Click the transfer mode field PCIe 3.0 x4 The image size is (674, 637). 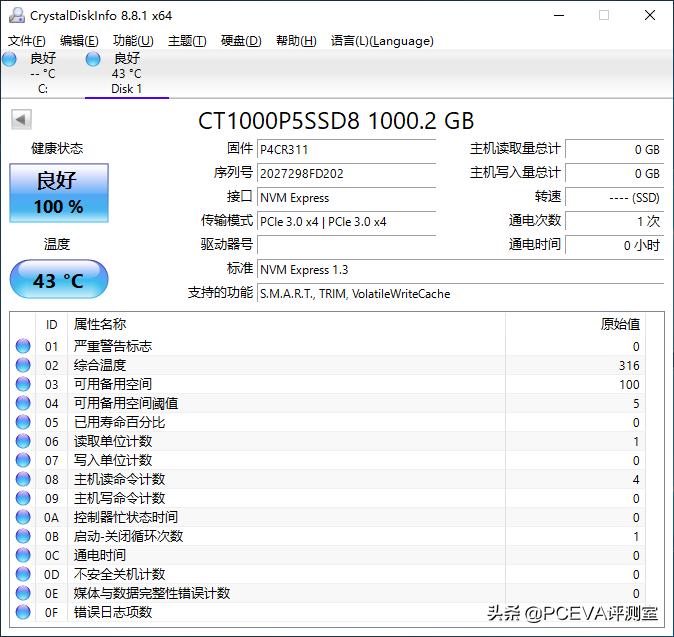click(x=346, y=222)
